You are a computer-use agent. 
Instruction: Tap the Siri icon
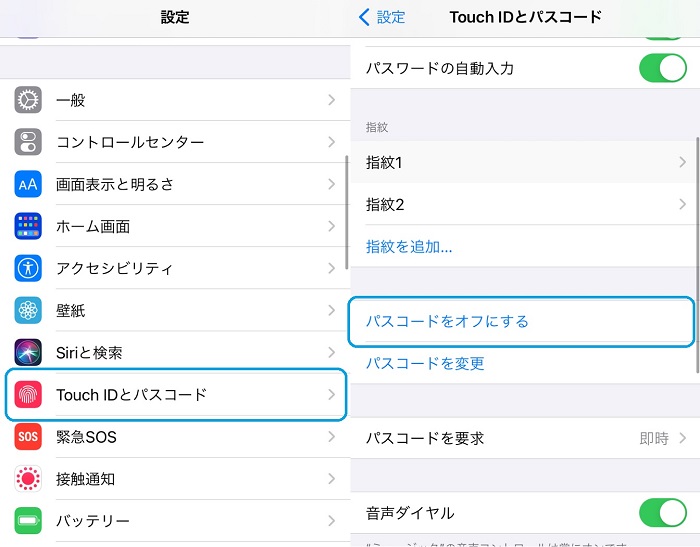28,352
